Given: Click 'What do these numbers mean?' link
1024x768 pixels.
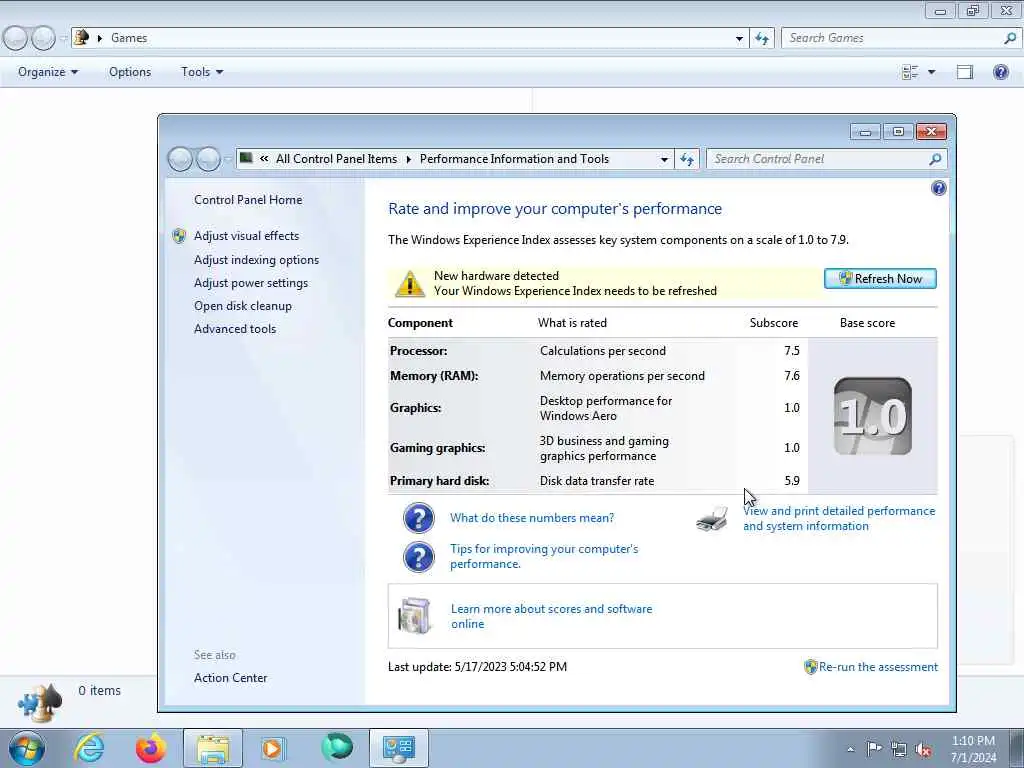Looking at the screenshot, I should [532, 518].
